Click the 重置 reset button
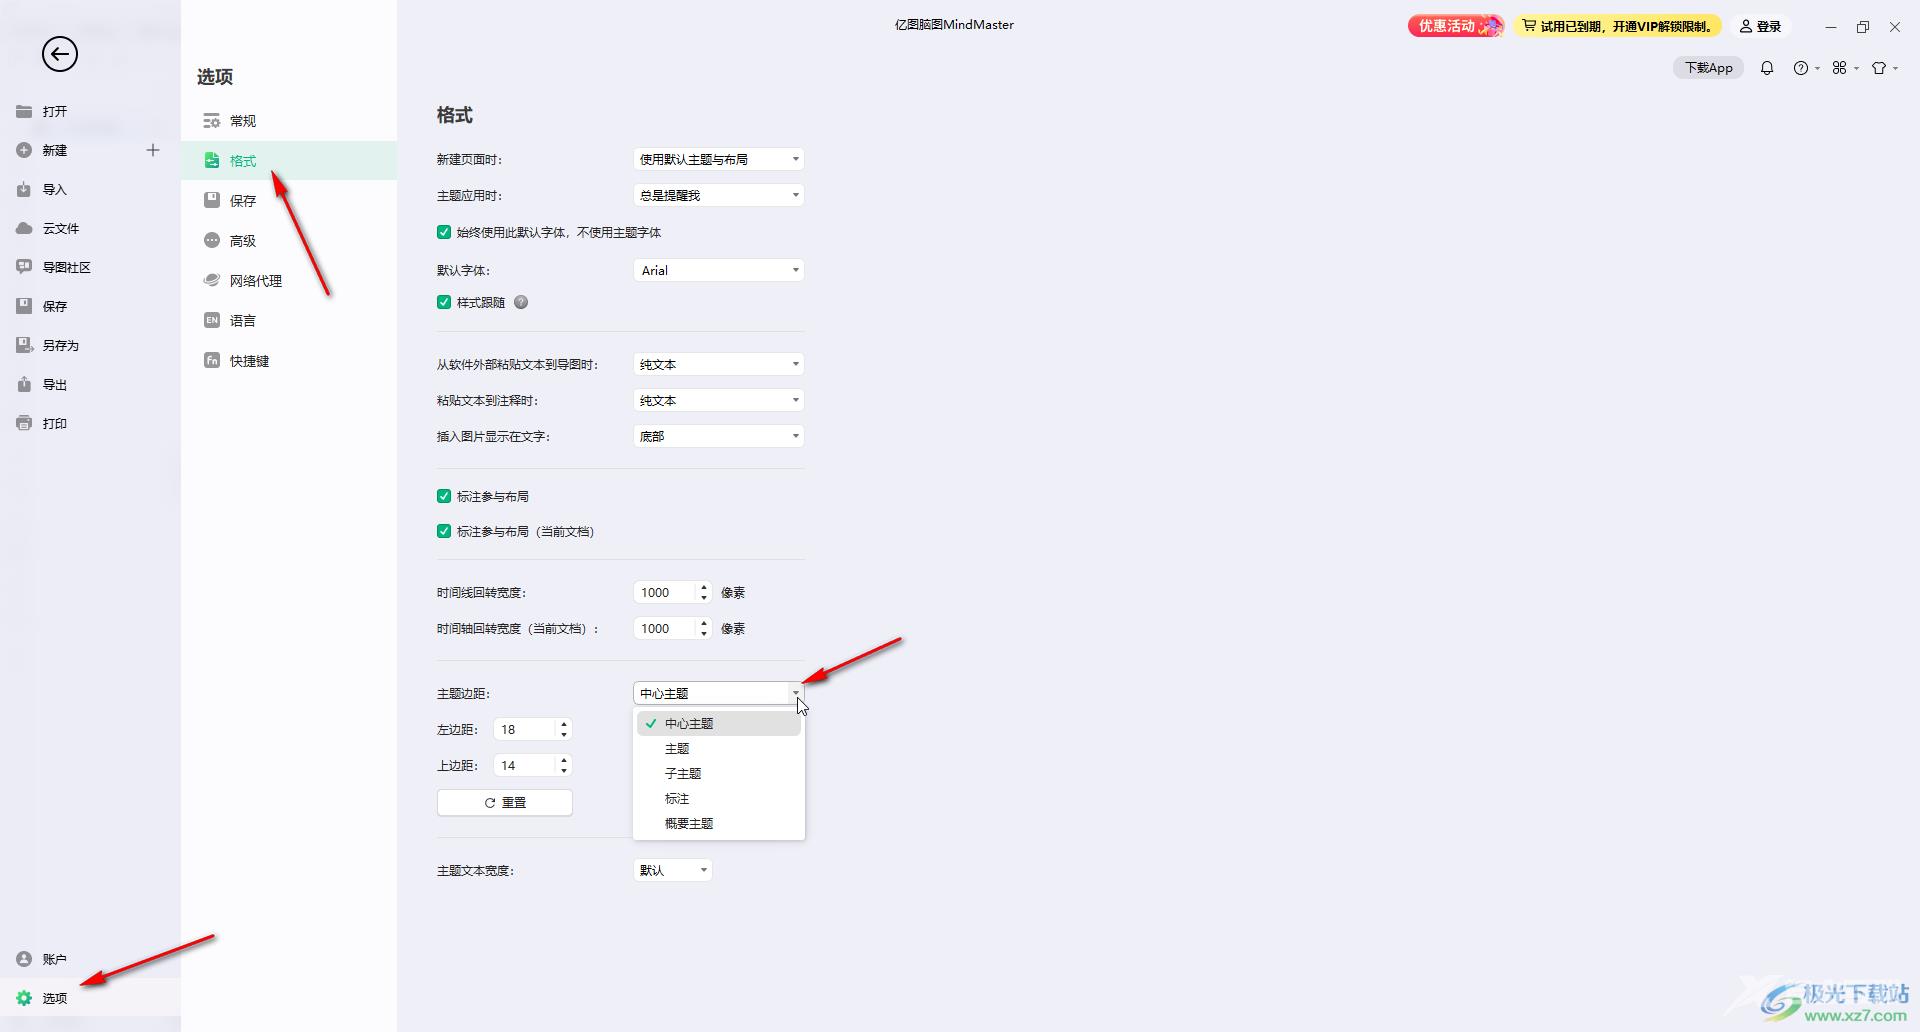Image resolution: width=1920 pixels, height=1032 pixels. (x=505, y=802)
